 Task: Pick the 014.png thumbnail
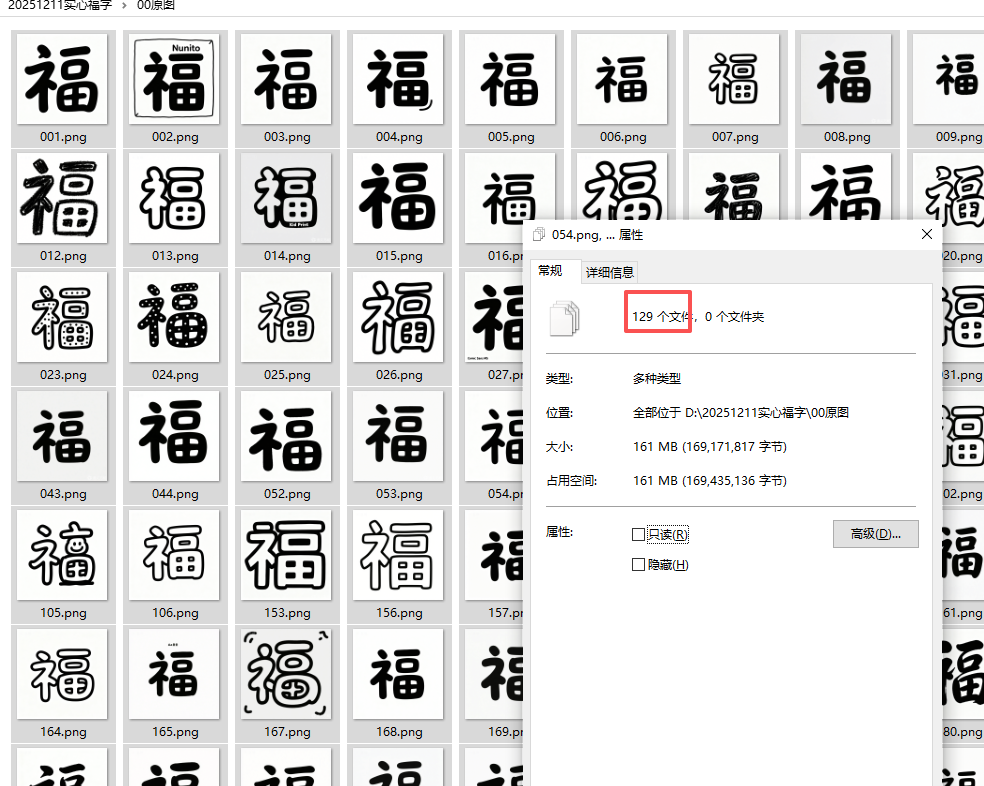286,198
